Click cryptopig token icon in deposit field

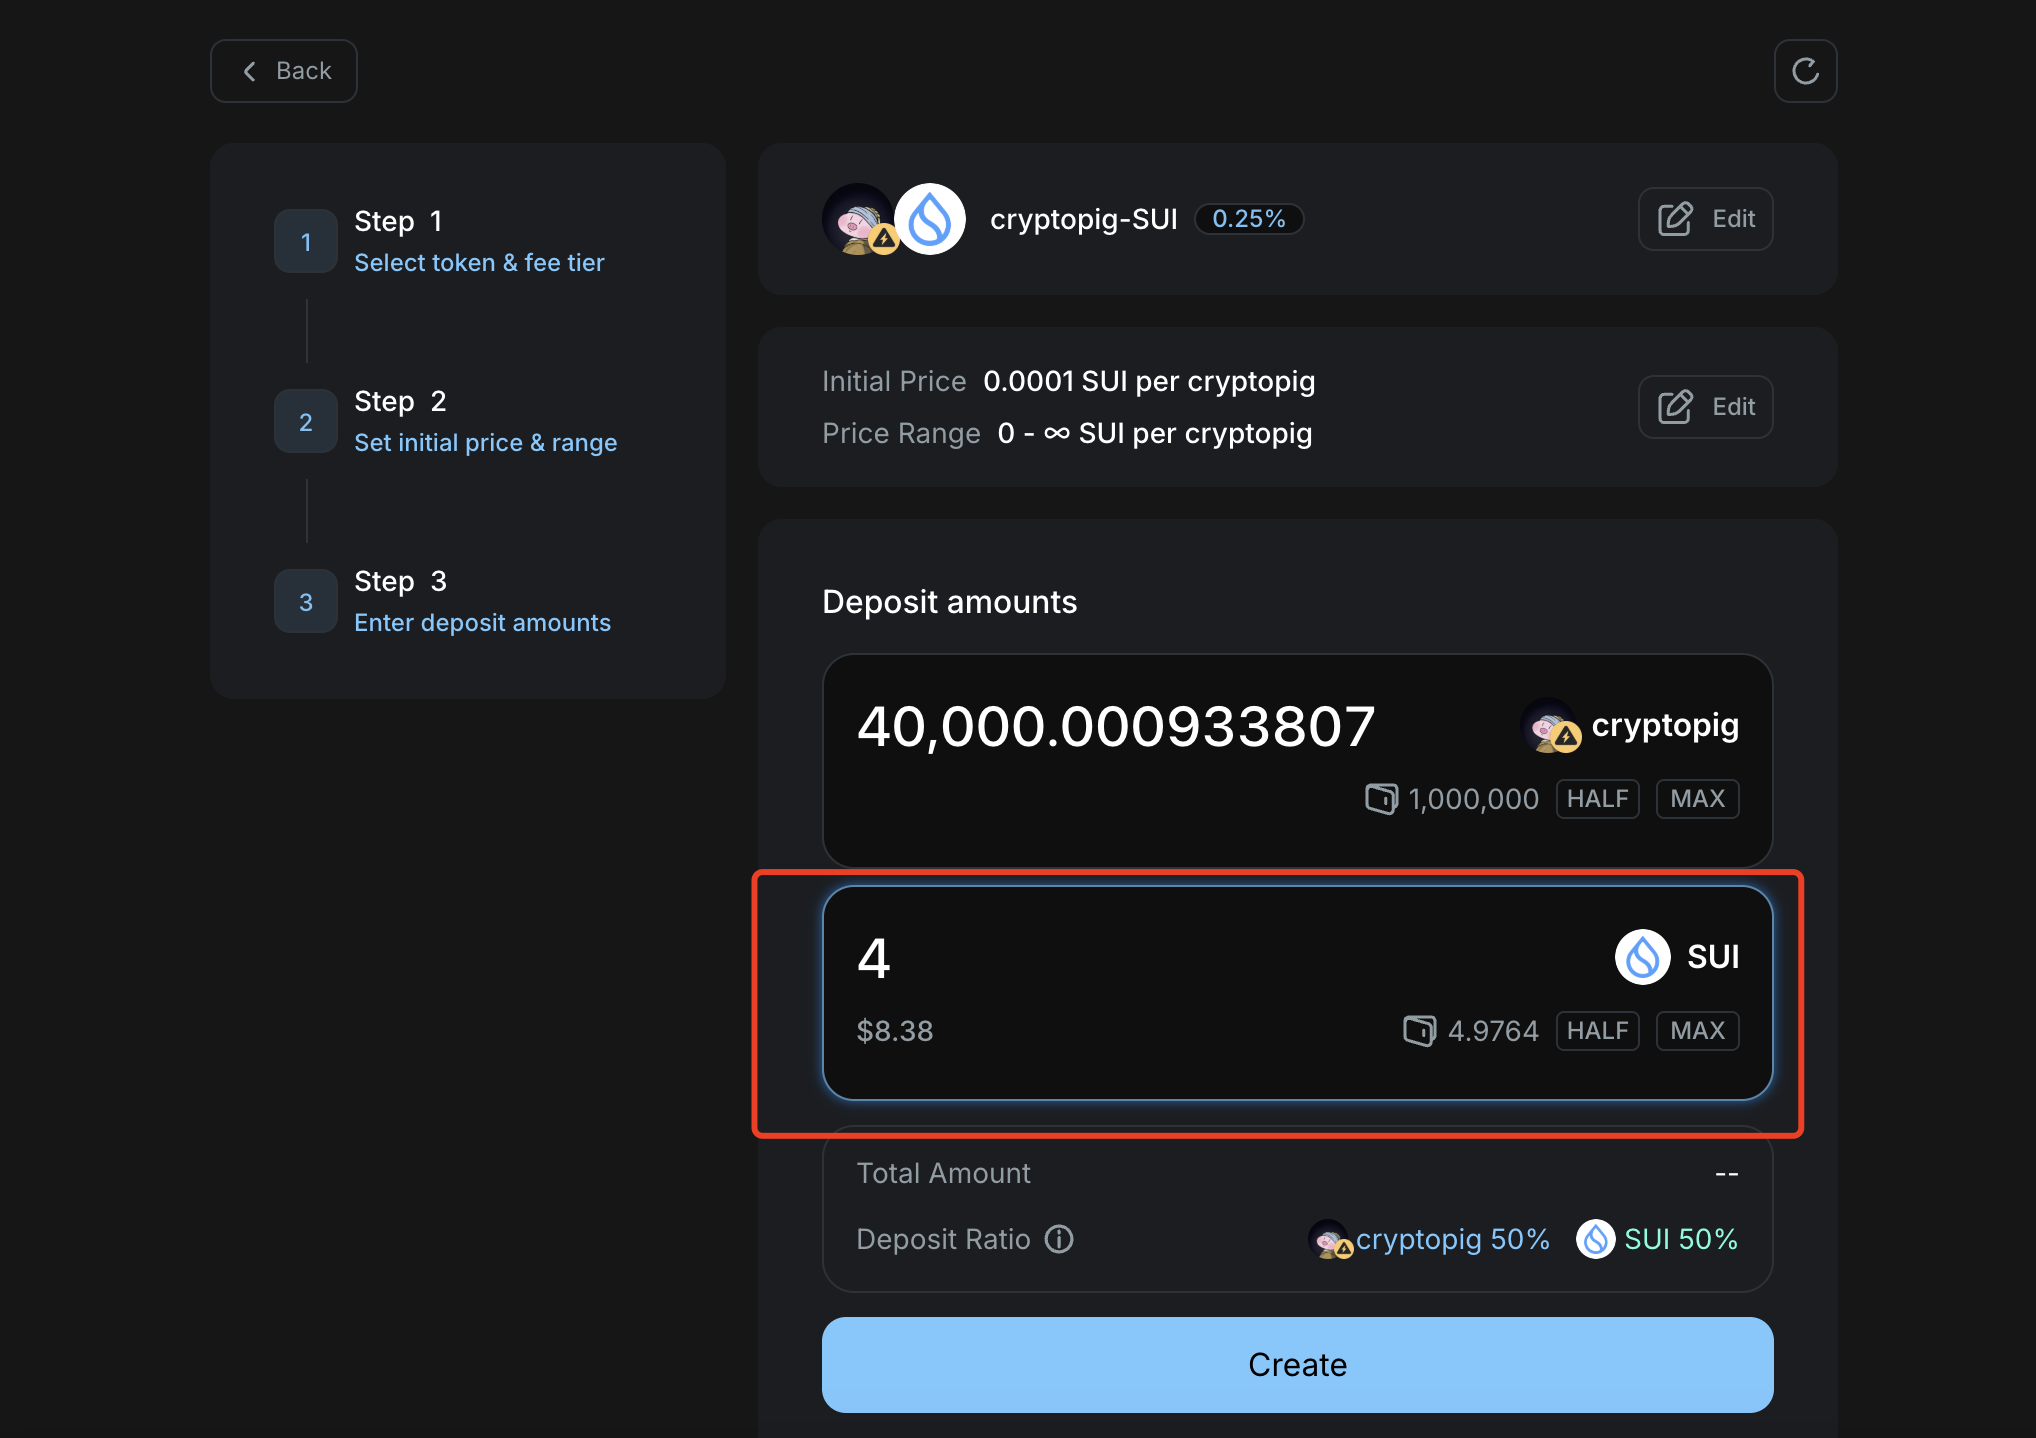(1550, 726)
